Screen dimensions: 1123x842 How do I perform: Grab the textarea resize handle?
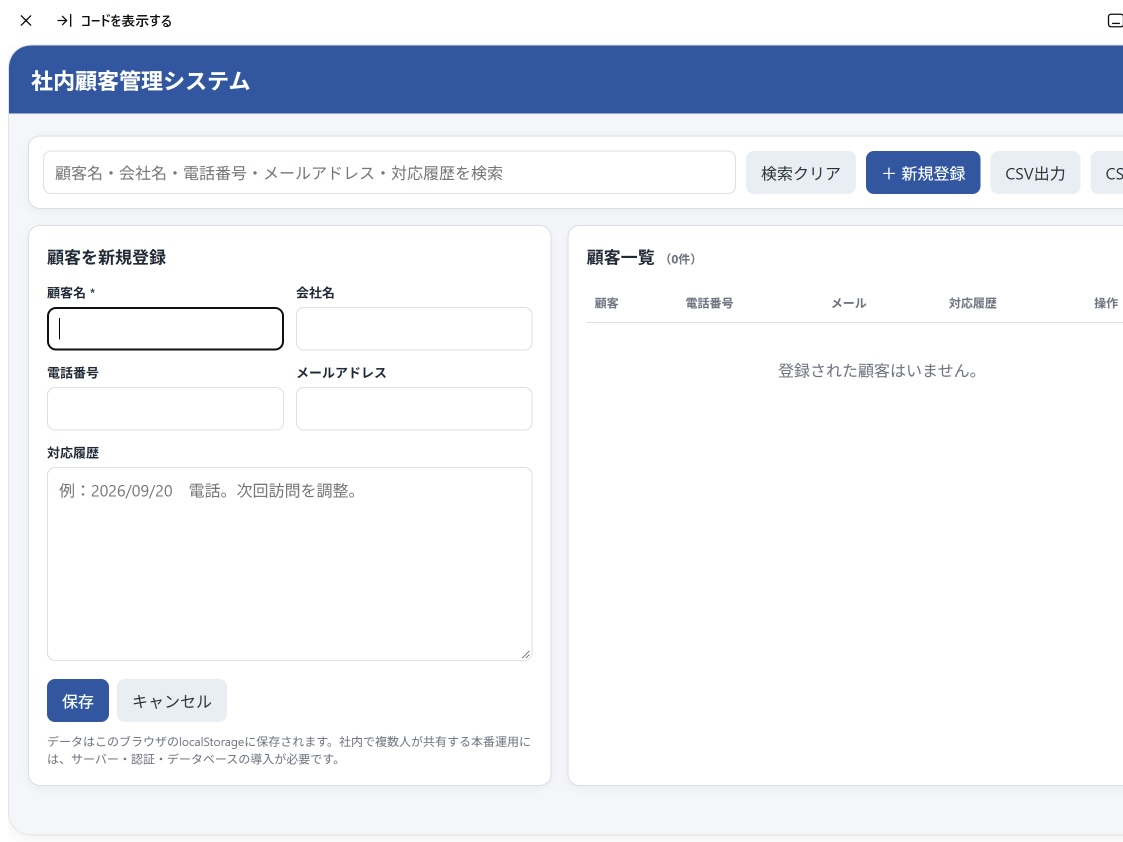(526, 654)
